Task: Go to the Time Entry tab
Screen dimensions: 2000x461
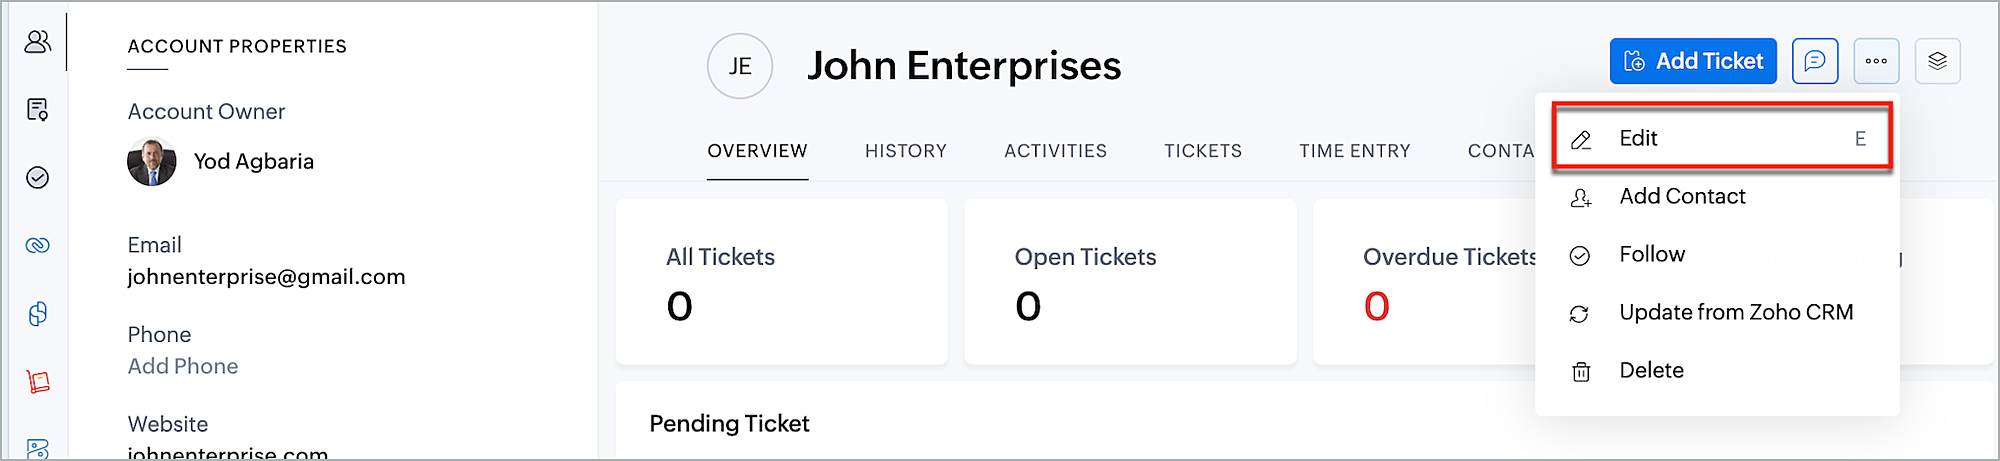Action: coord(1354,151)
